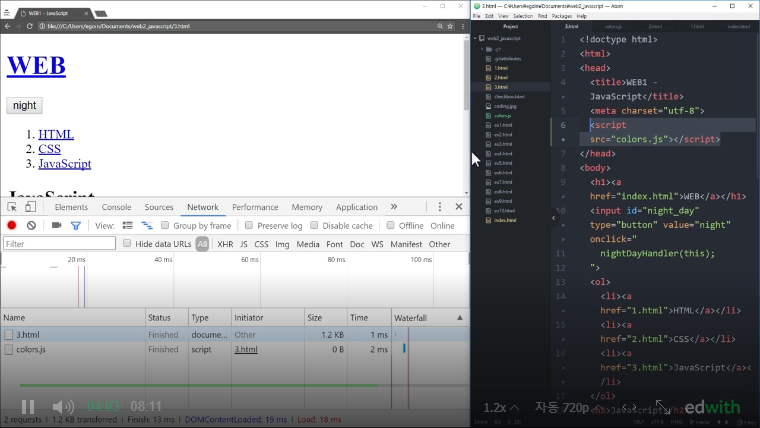Click the night button on the web page
This screenshot has height=428, width=760.
tap(24, 105)
